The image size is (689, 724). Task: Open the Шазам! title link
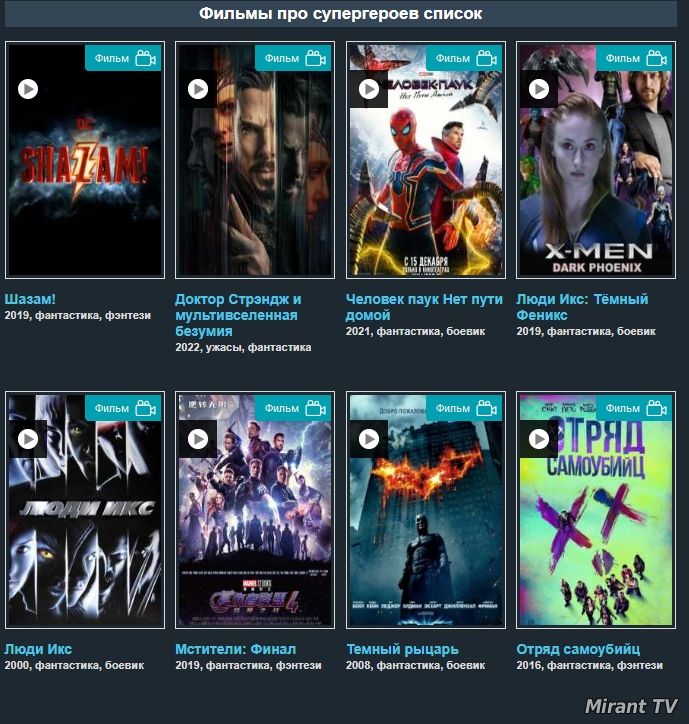pyautogui.click(x=30, y=299)
